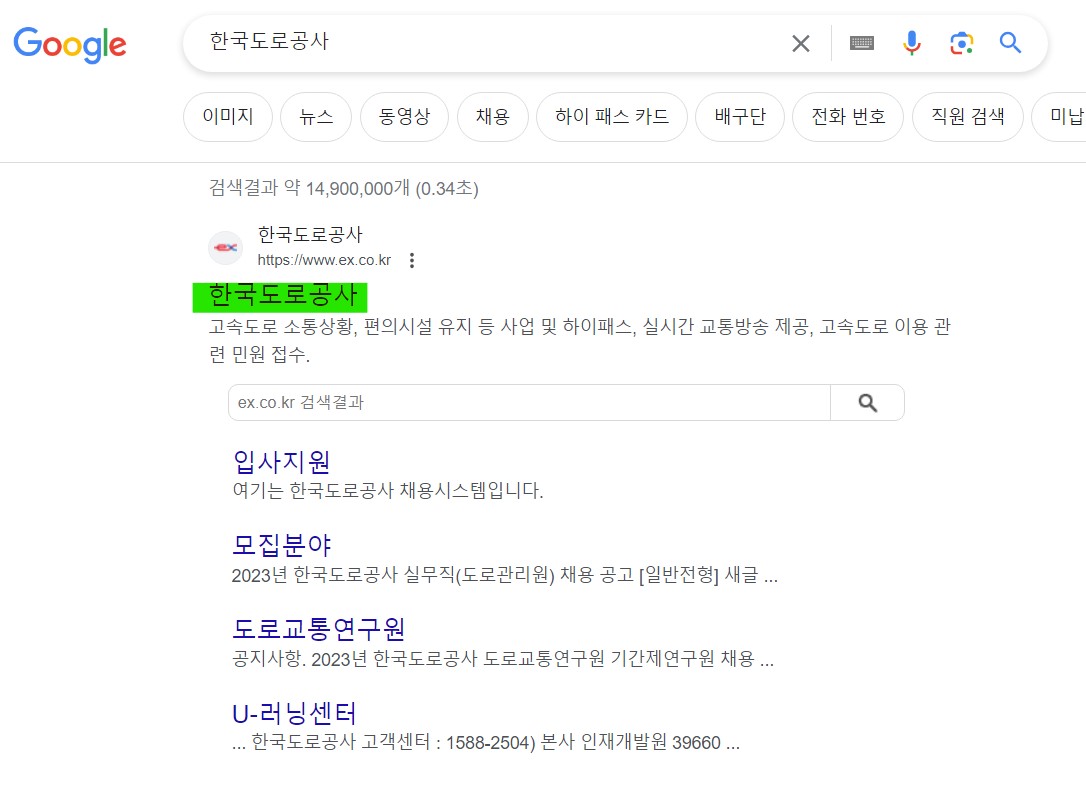Viewport: 1086px width, 788px height.
Task: Start voice search with the microphone icon
Action: click(x=911, y=44)
